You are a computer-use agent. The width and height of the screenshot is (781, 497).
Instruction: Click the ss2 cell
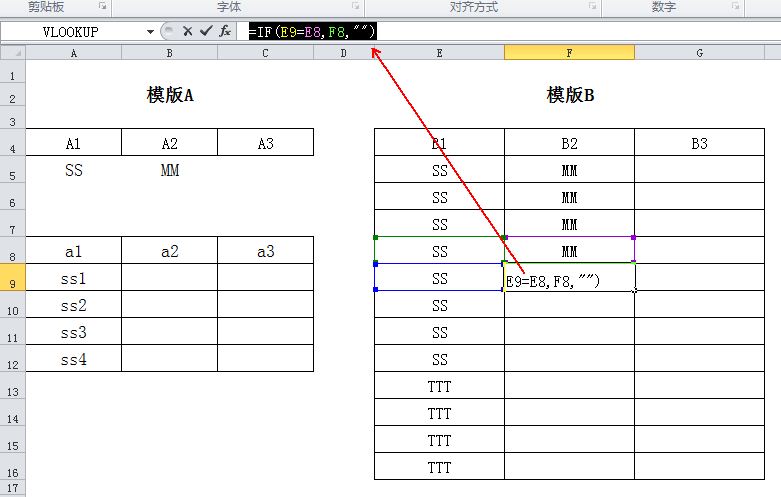tap(74, 304)
